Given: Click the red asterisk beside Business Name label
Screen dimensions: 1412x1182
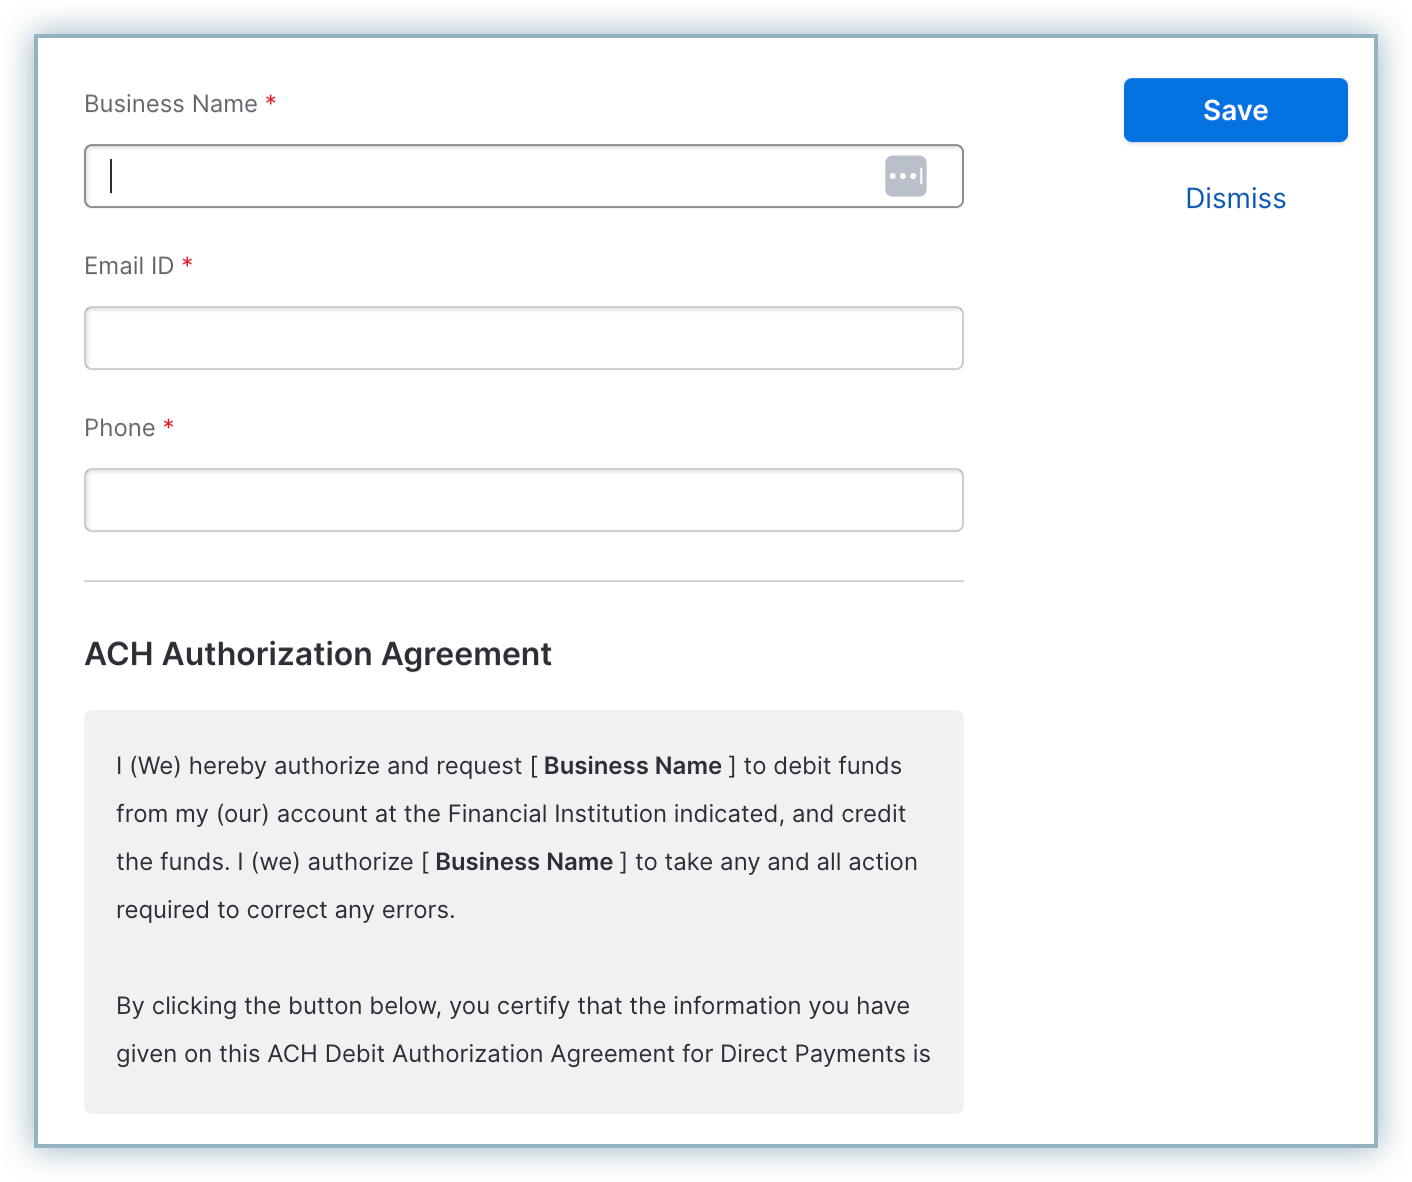Looking at the screenshot, I should tap(271, 103).
